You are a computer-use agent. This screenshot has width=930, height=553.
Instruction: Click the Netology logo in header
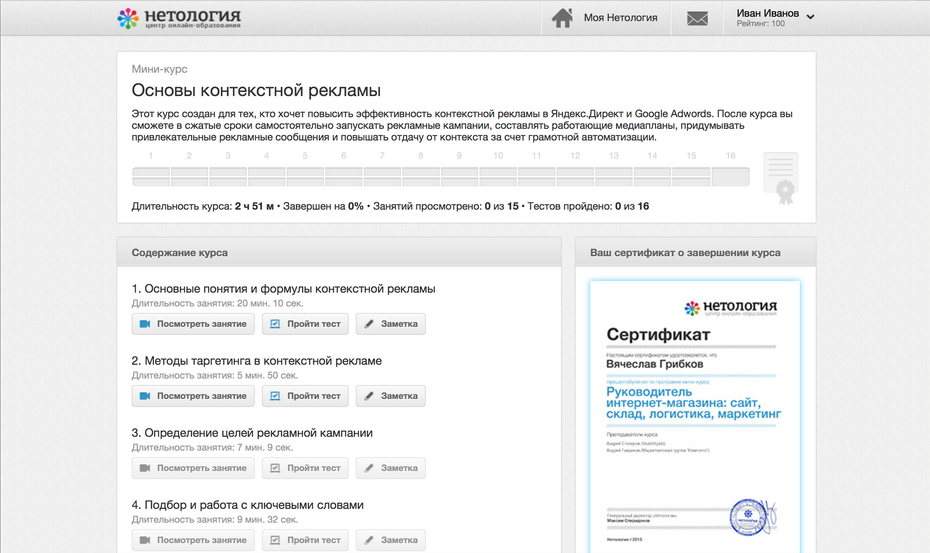pyautogui.click(x=179, y=18)
